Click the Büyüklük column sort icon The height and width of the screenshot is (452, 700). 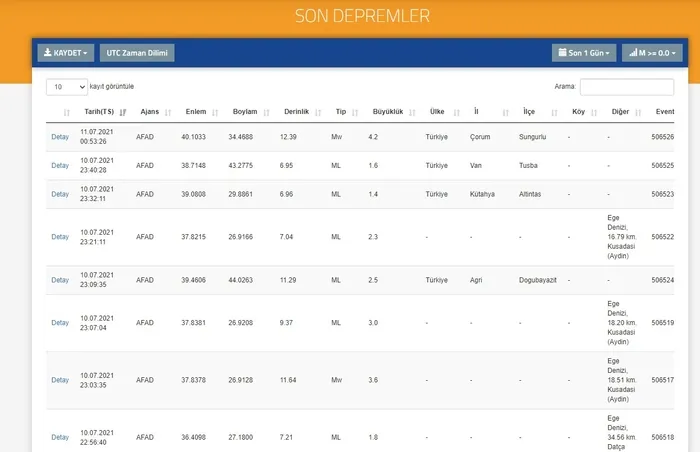(411, 112)
